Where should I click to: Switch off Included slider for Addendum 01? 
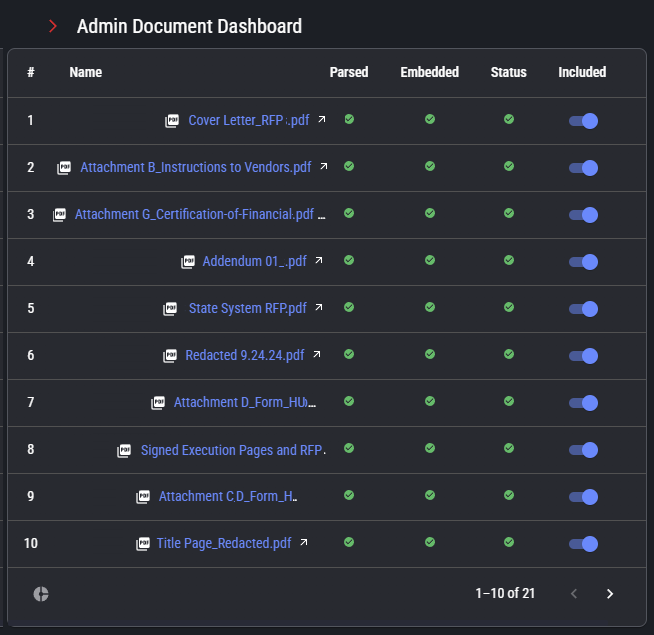(583, 262)
